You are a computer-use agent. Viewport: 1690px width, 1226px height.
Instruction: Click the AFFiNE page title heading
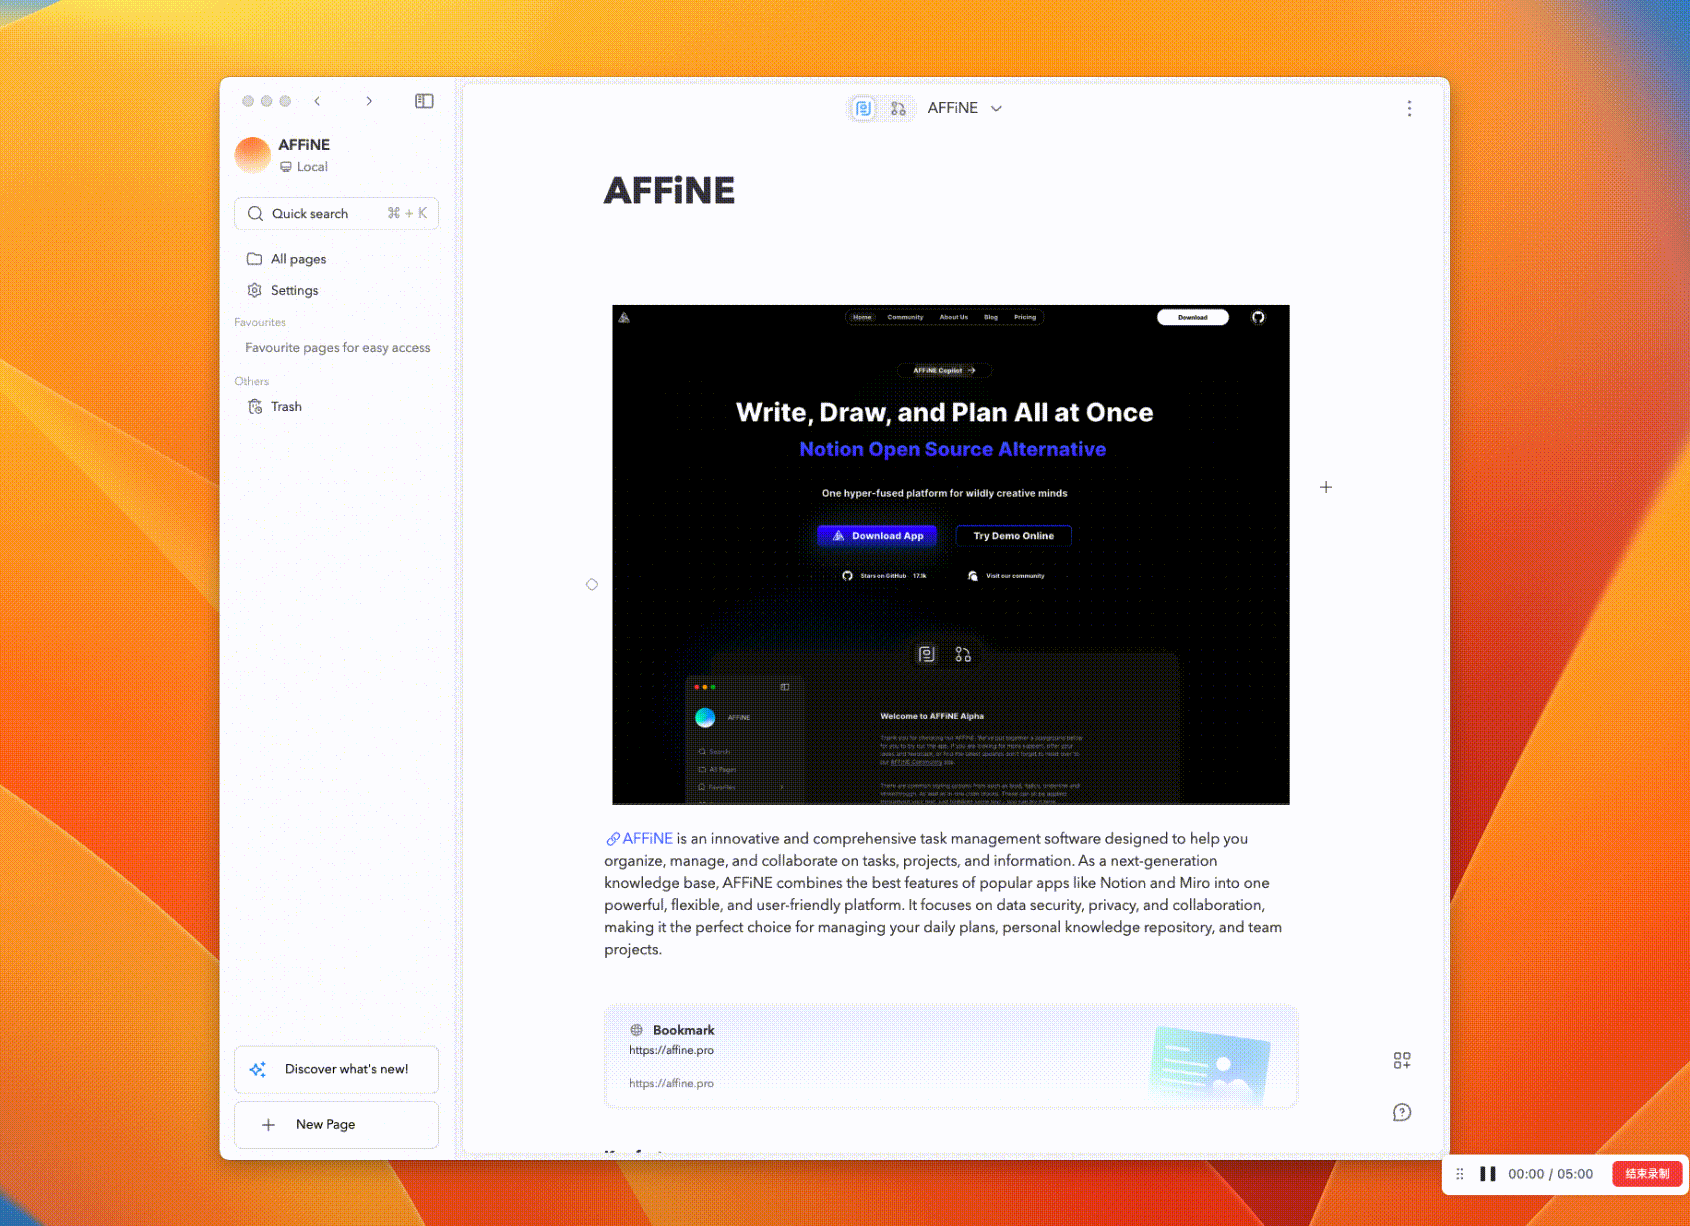(x=669, y=190)
